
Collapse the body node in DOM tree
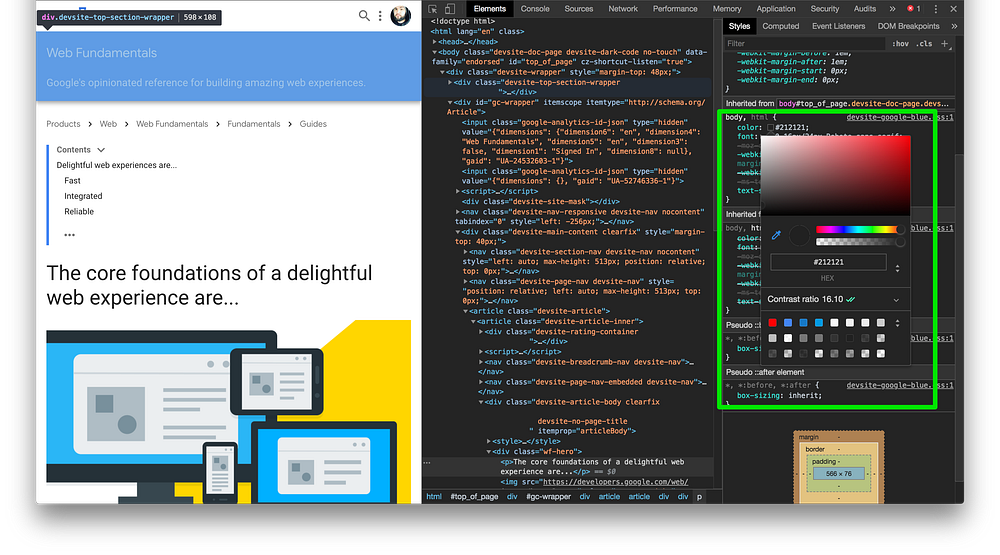435,52
